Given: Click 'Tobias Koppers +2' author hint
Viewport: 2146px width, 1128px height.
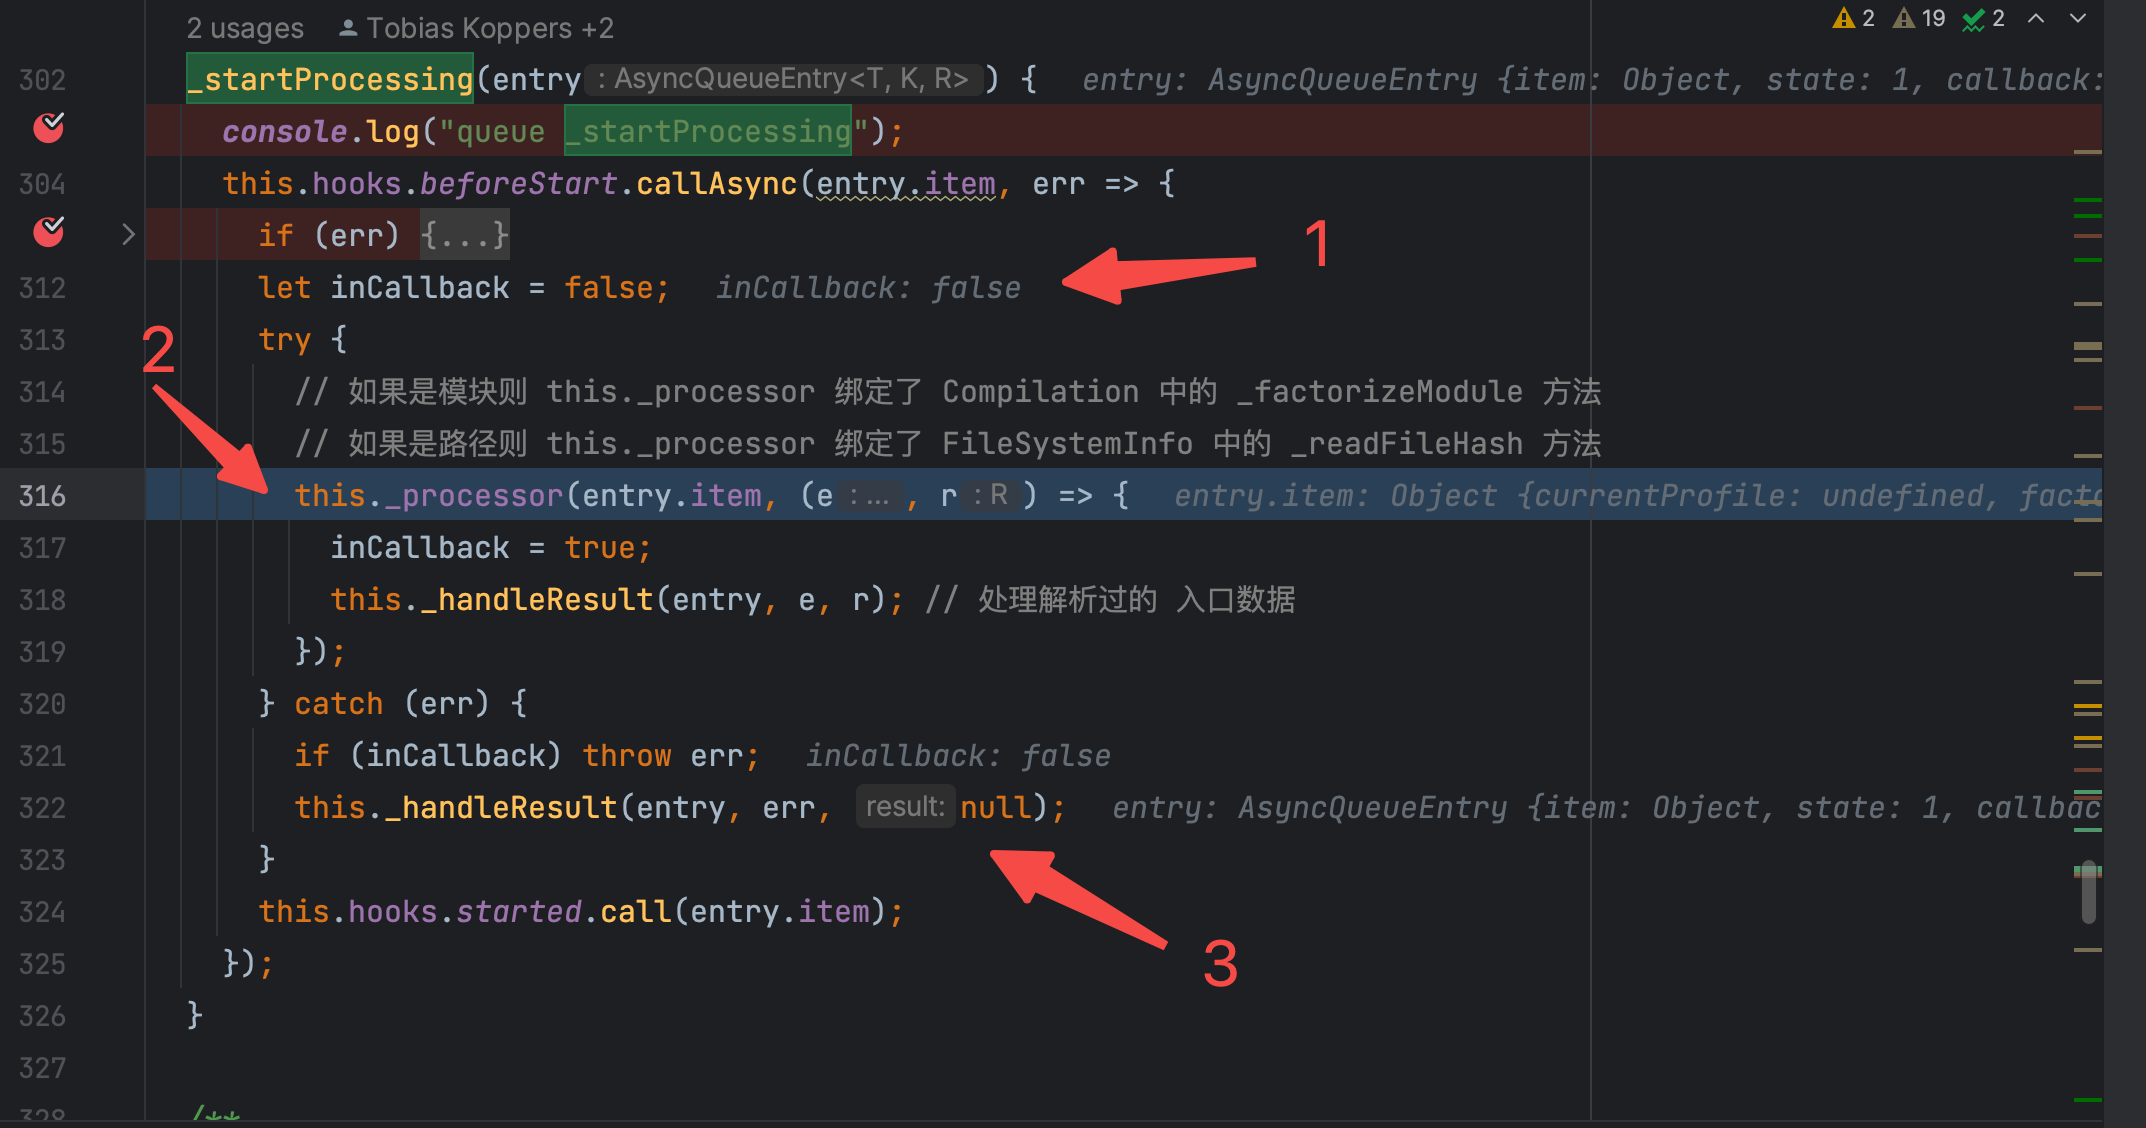Looking at the screenshot, I should 489,28.
